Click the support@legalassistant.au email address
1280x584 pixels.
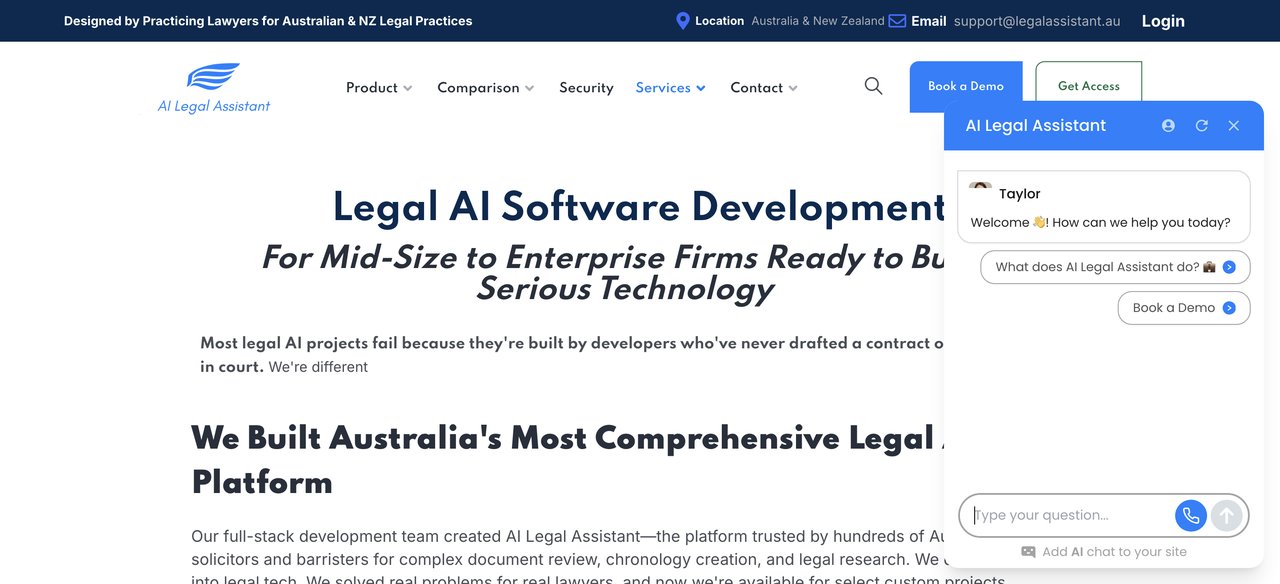(x=1037, y=21)
